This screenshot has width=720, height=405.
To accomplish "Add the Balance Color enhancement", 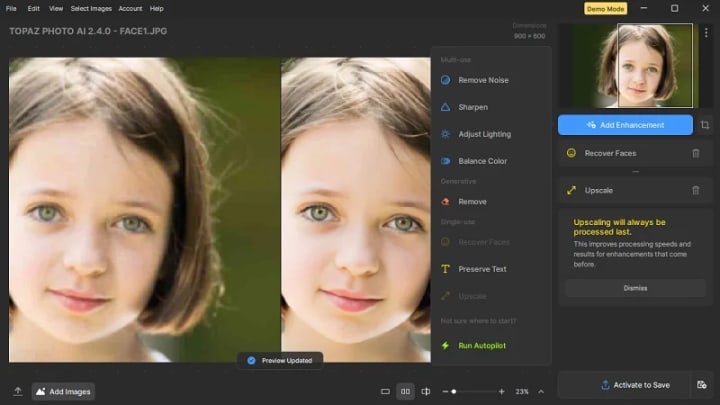I will (x=482, y=161).
